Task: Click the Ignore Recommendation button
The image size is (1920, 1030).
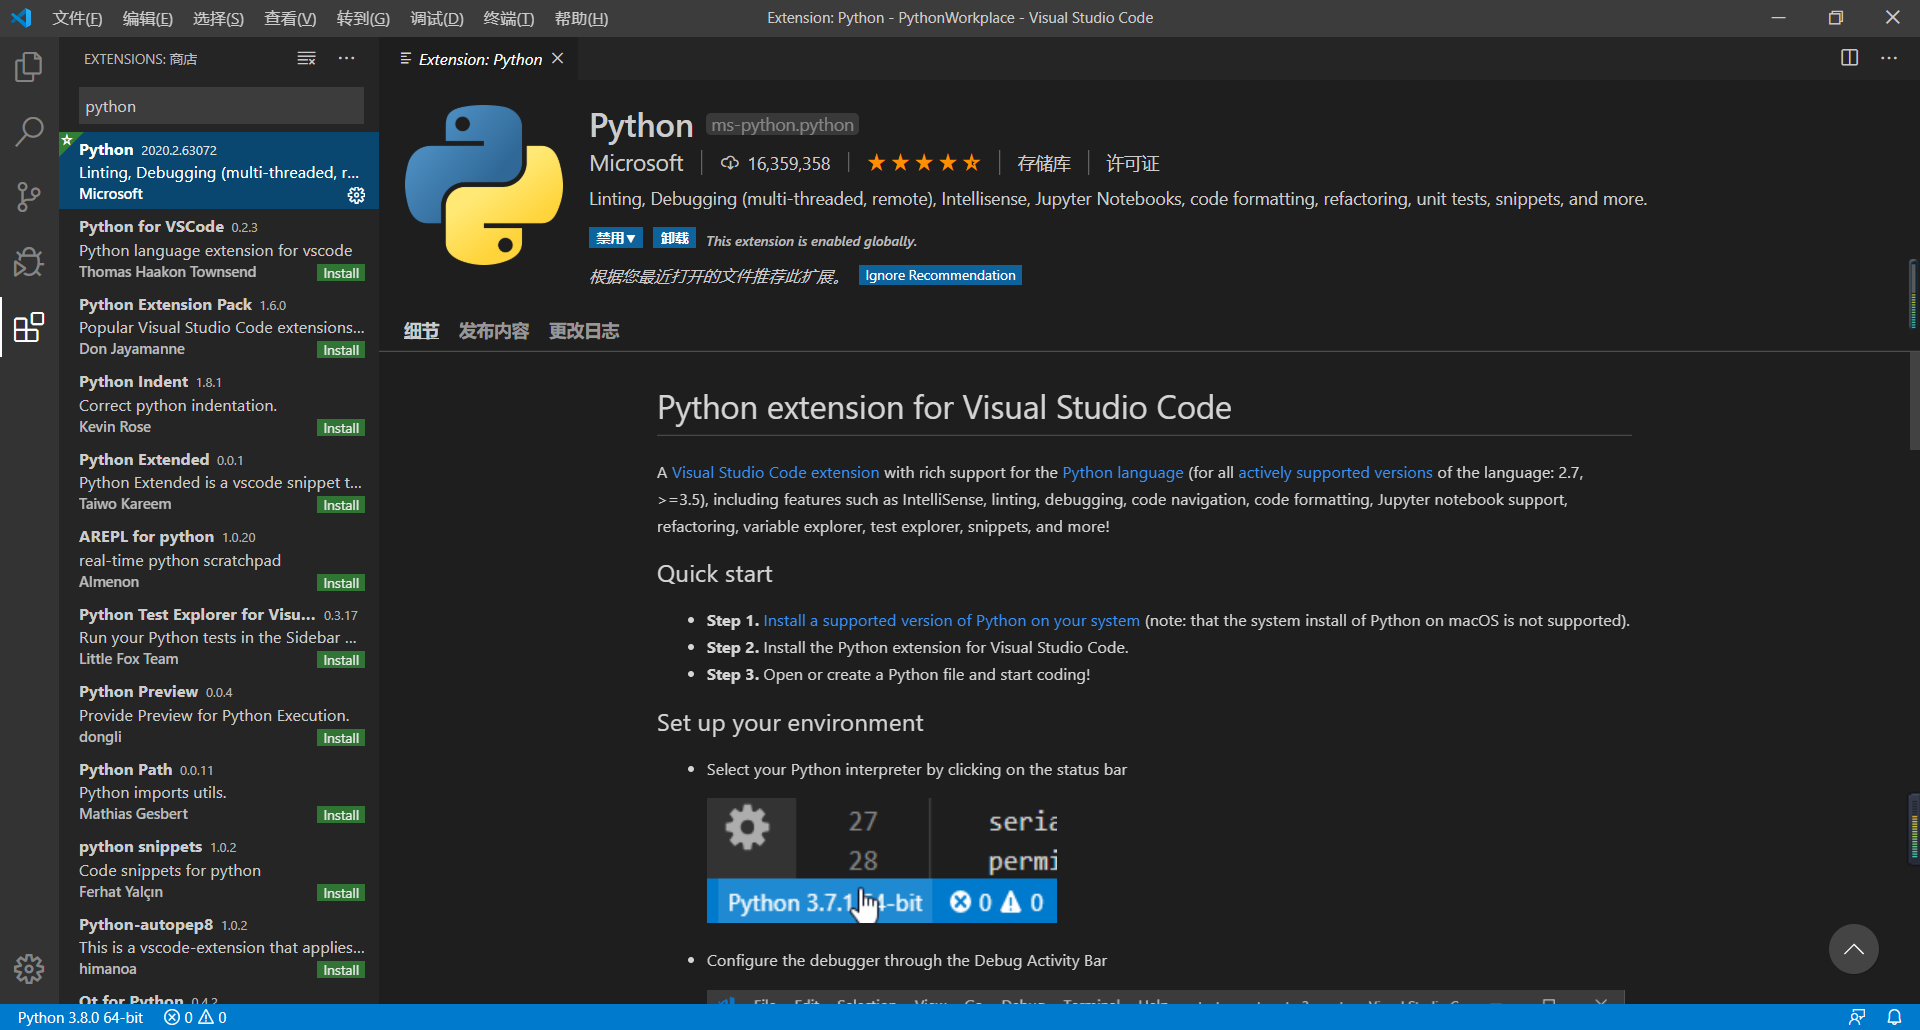Action: click(939, 275)
